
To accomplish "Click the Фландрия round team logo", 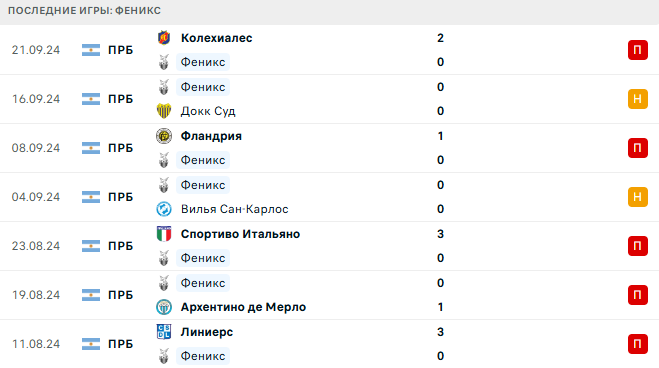I will (164, 136).
